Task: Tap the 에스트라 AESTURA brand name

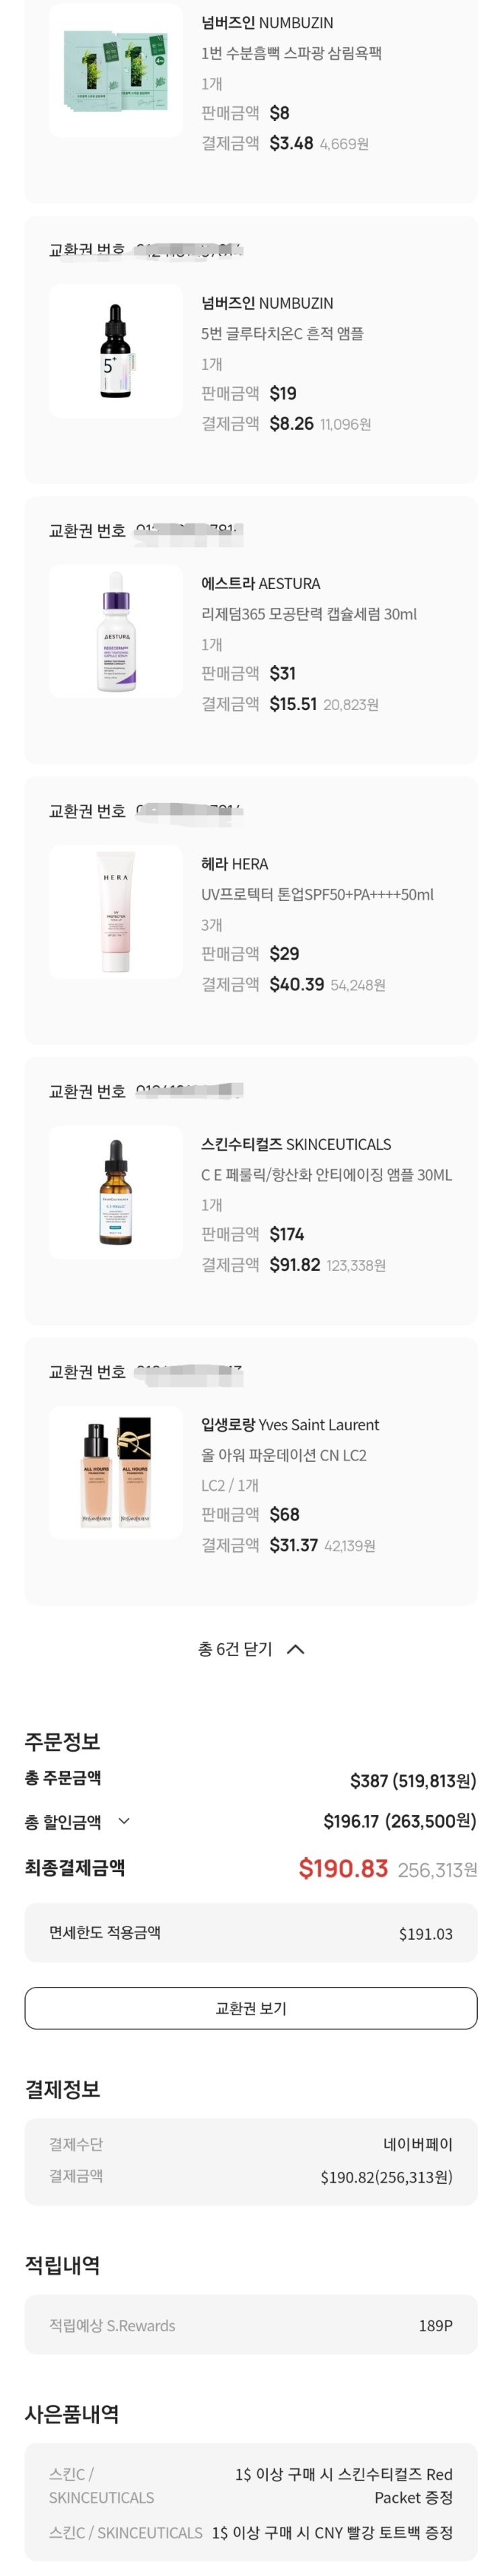Action: tap(261, 583)
